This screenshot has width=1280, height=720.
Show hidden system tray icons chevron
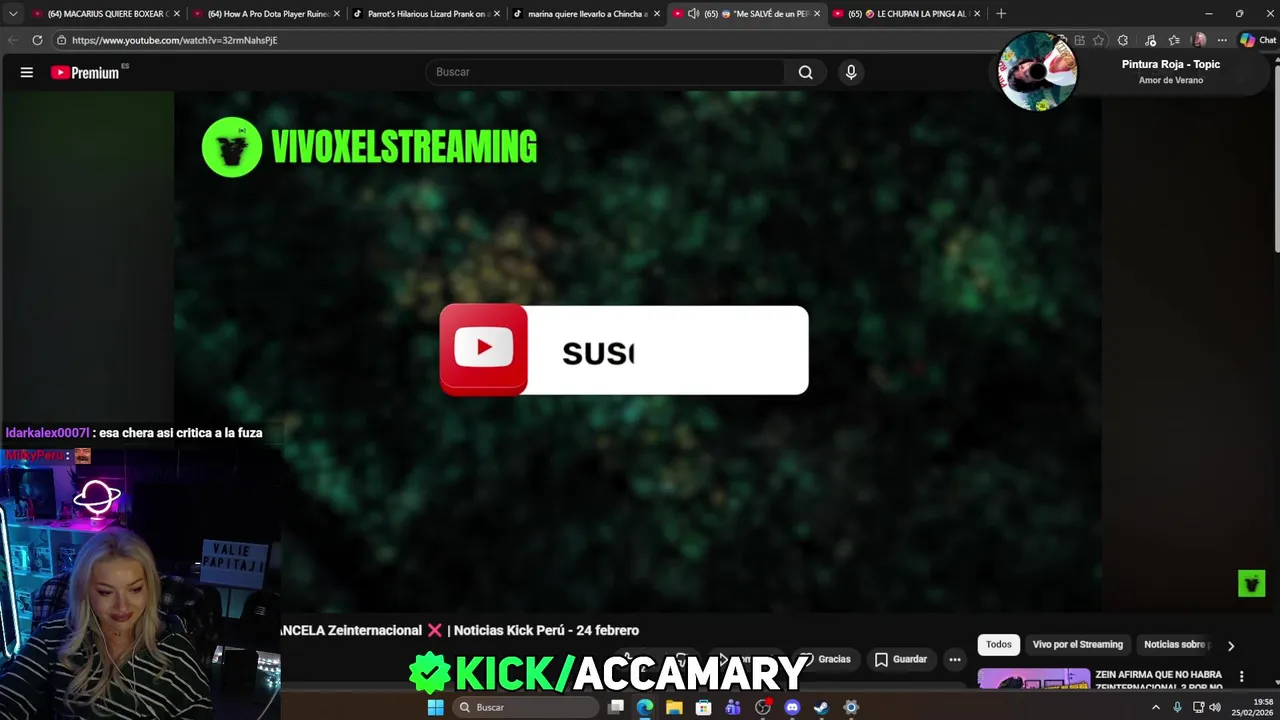[1156, 707]
